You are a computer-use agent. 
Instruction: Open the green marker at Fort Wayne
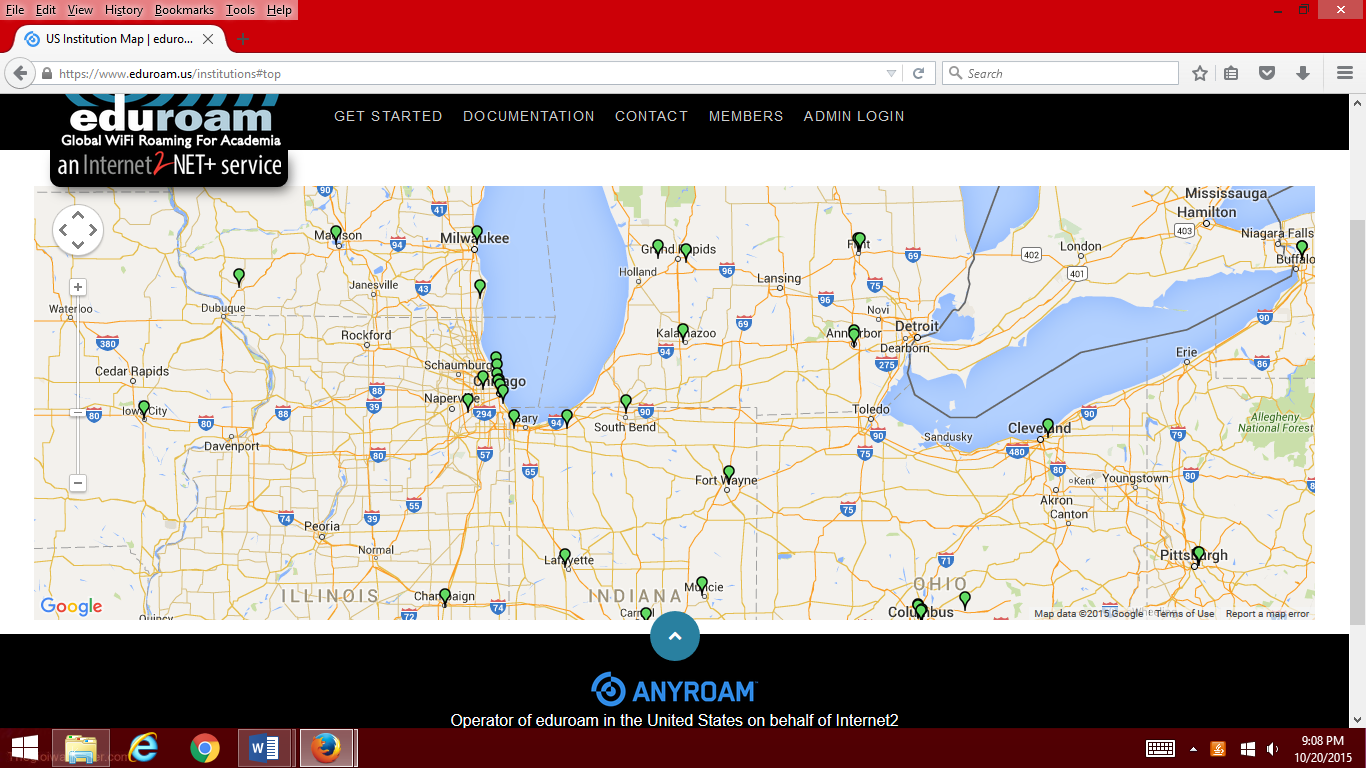point(729,474)
